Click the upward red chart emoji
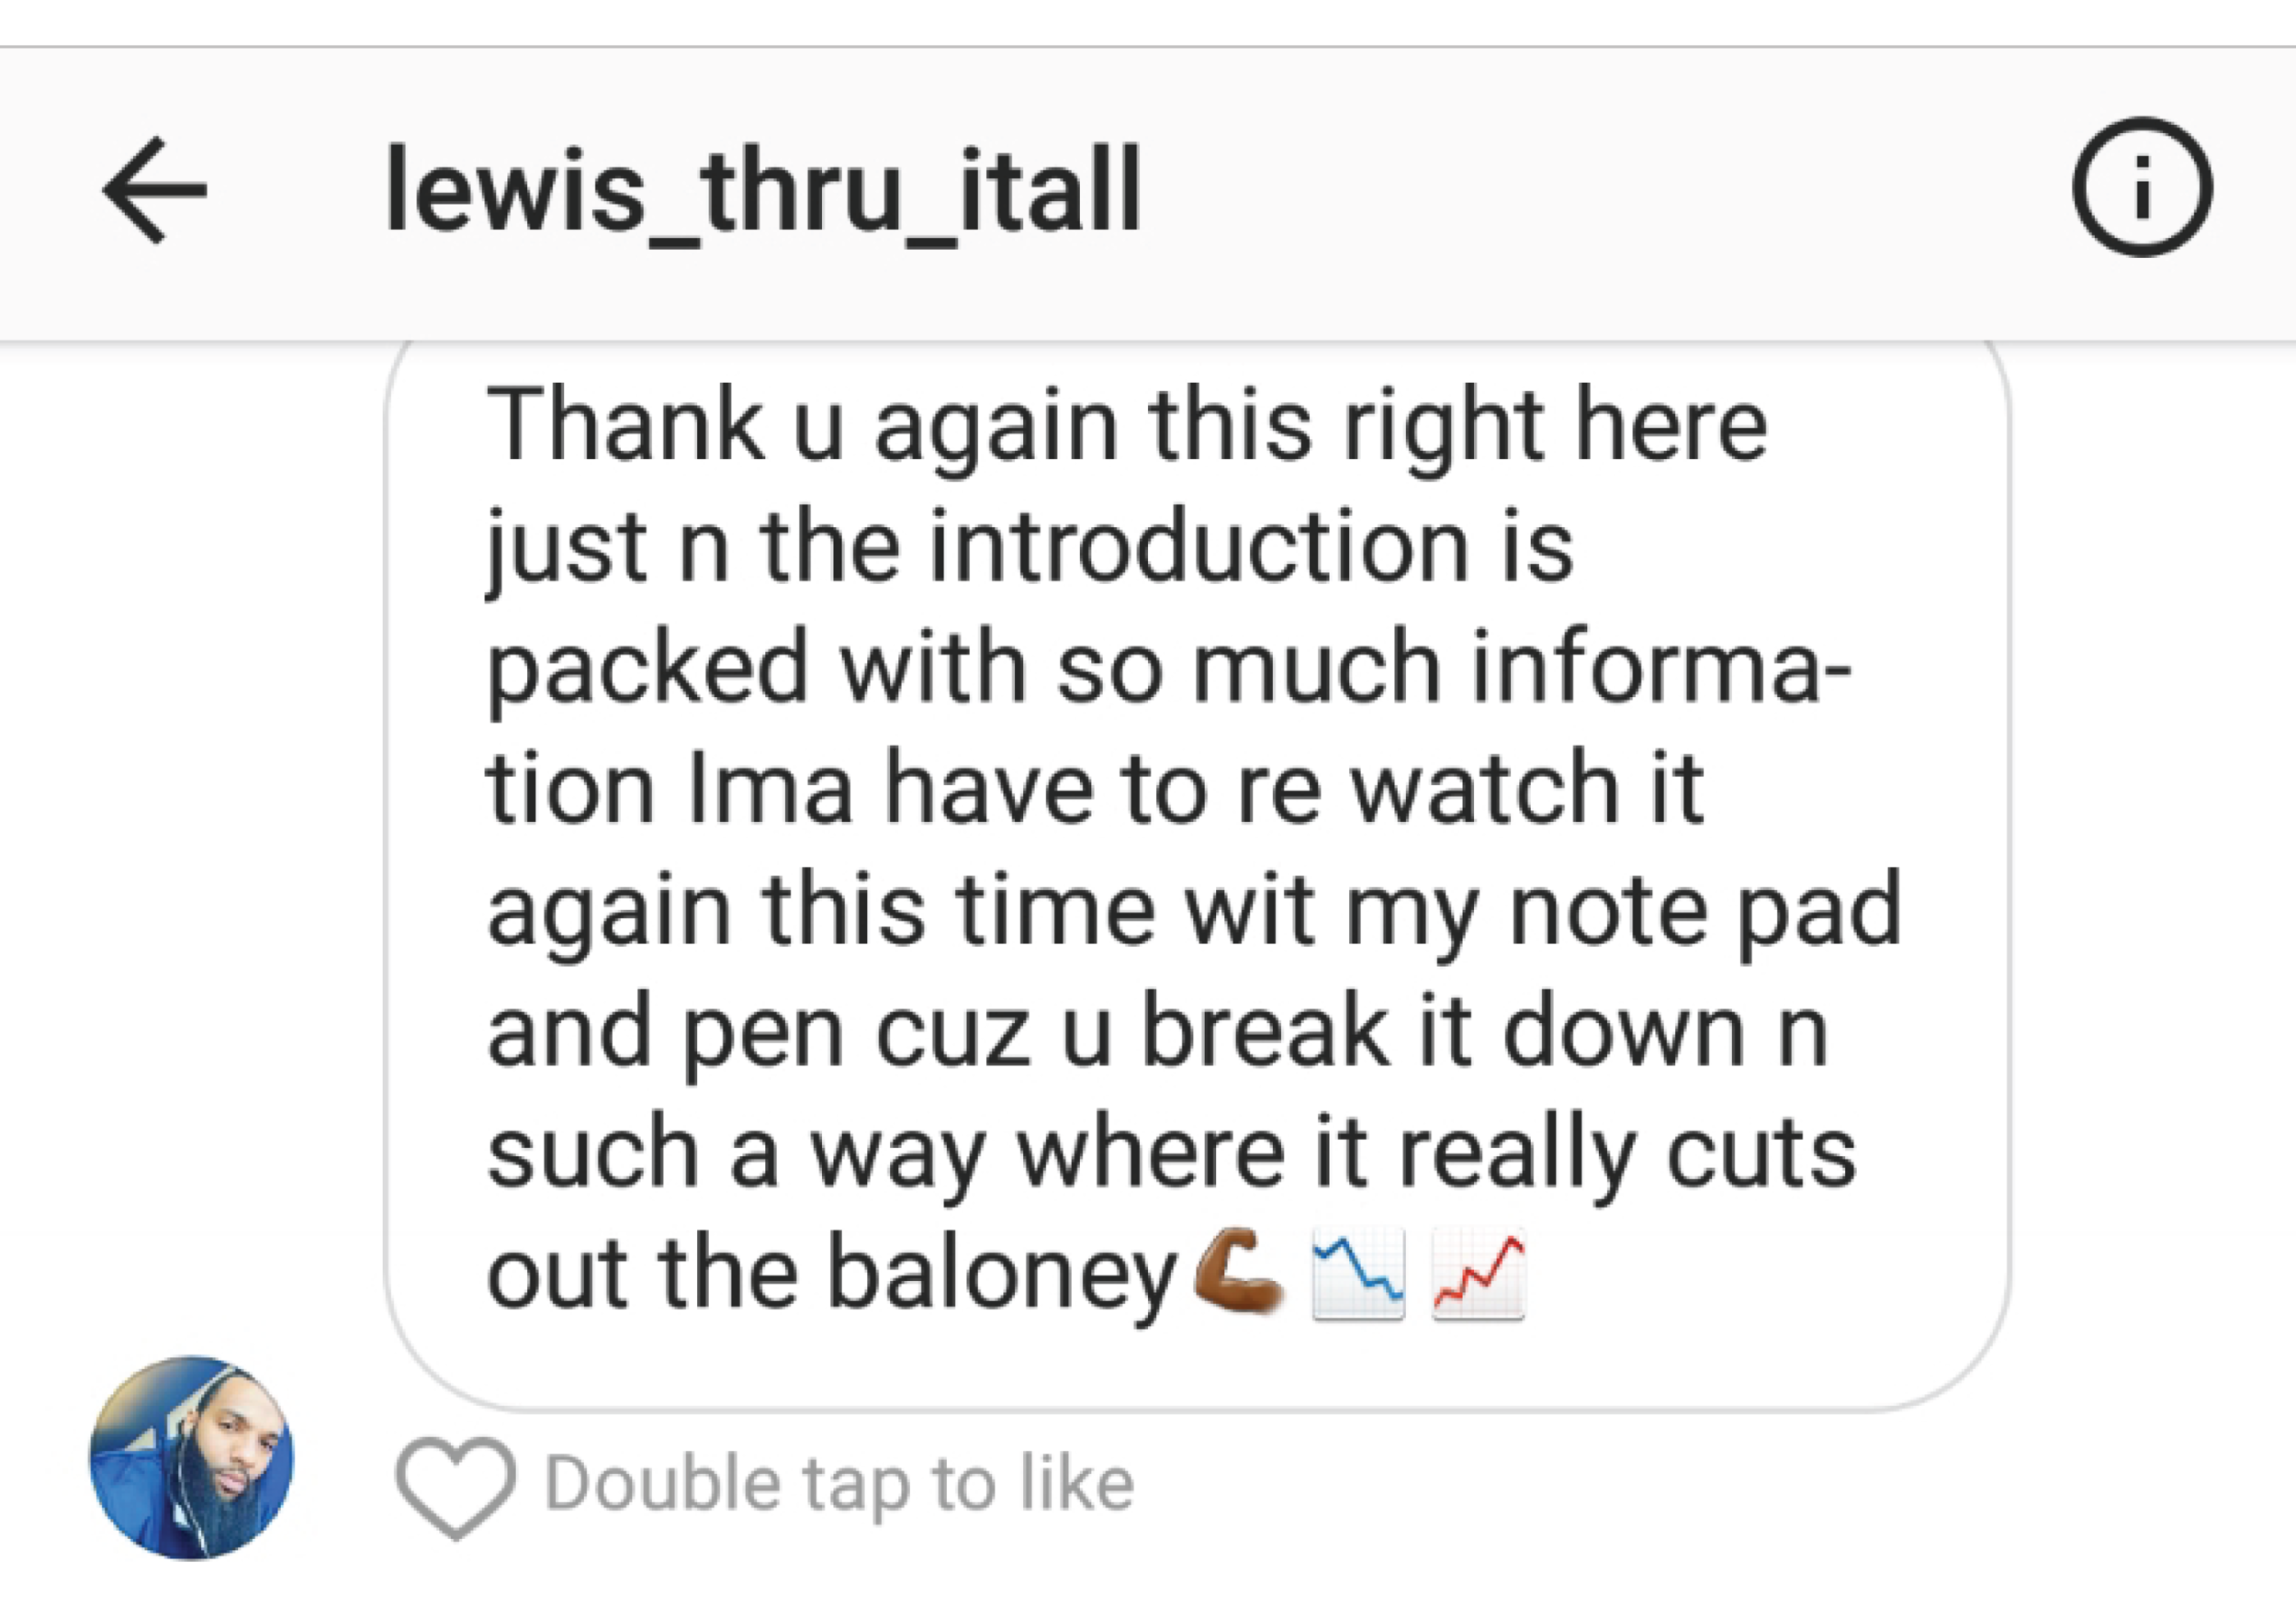Image resolution: width=2296 pixels, height=1607 pixels. point(1478,1275)
